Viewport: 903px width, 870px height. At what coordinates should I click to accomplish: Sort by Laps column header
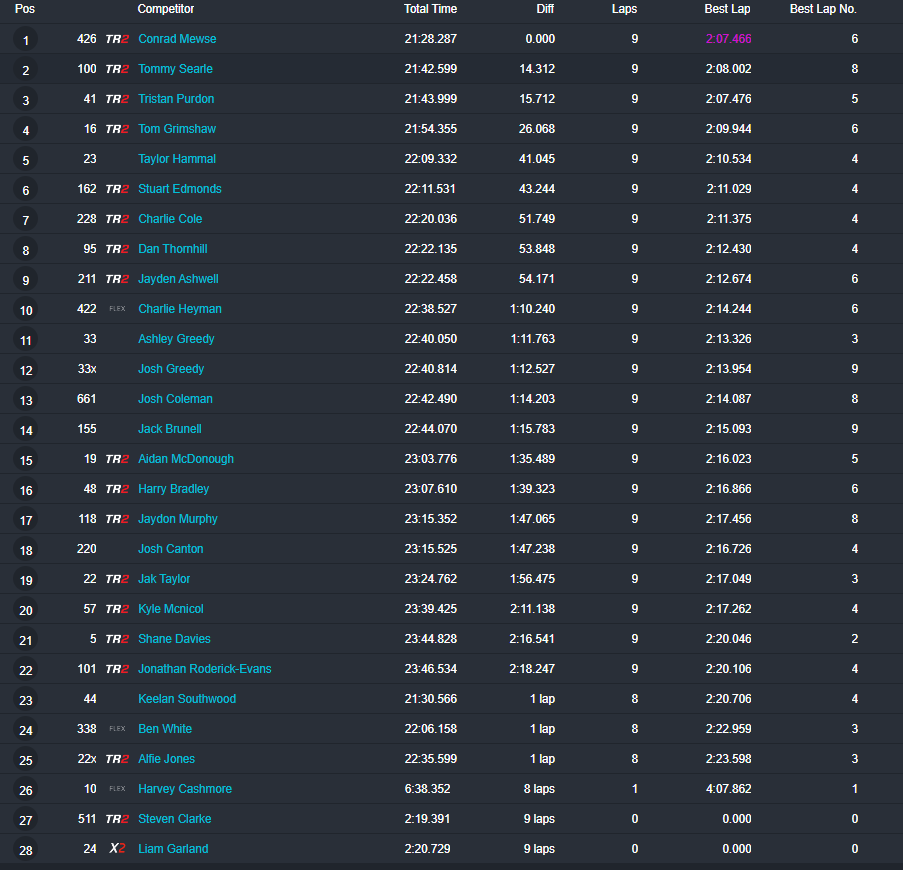[x=624, y=9]
